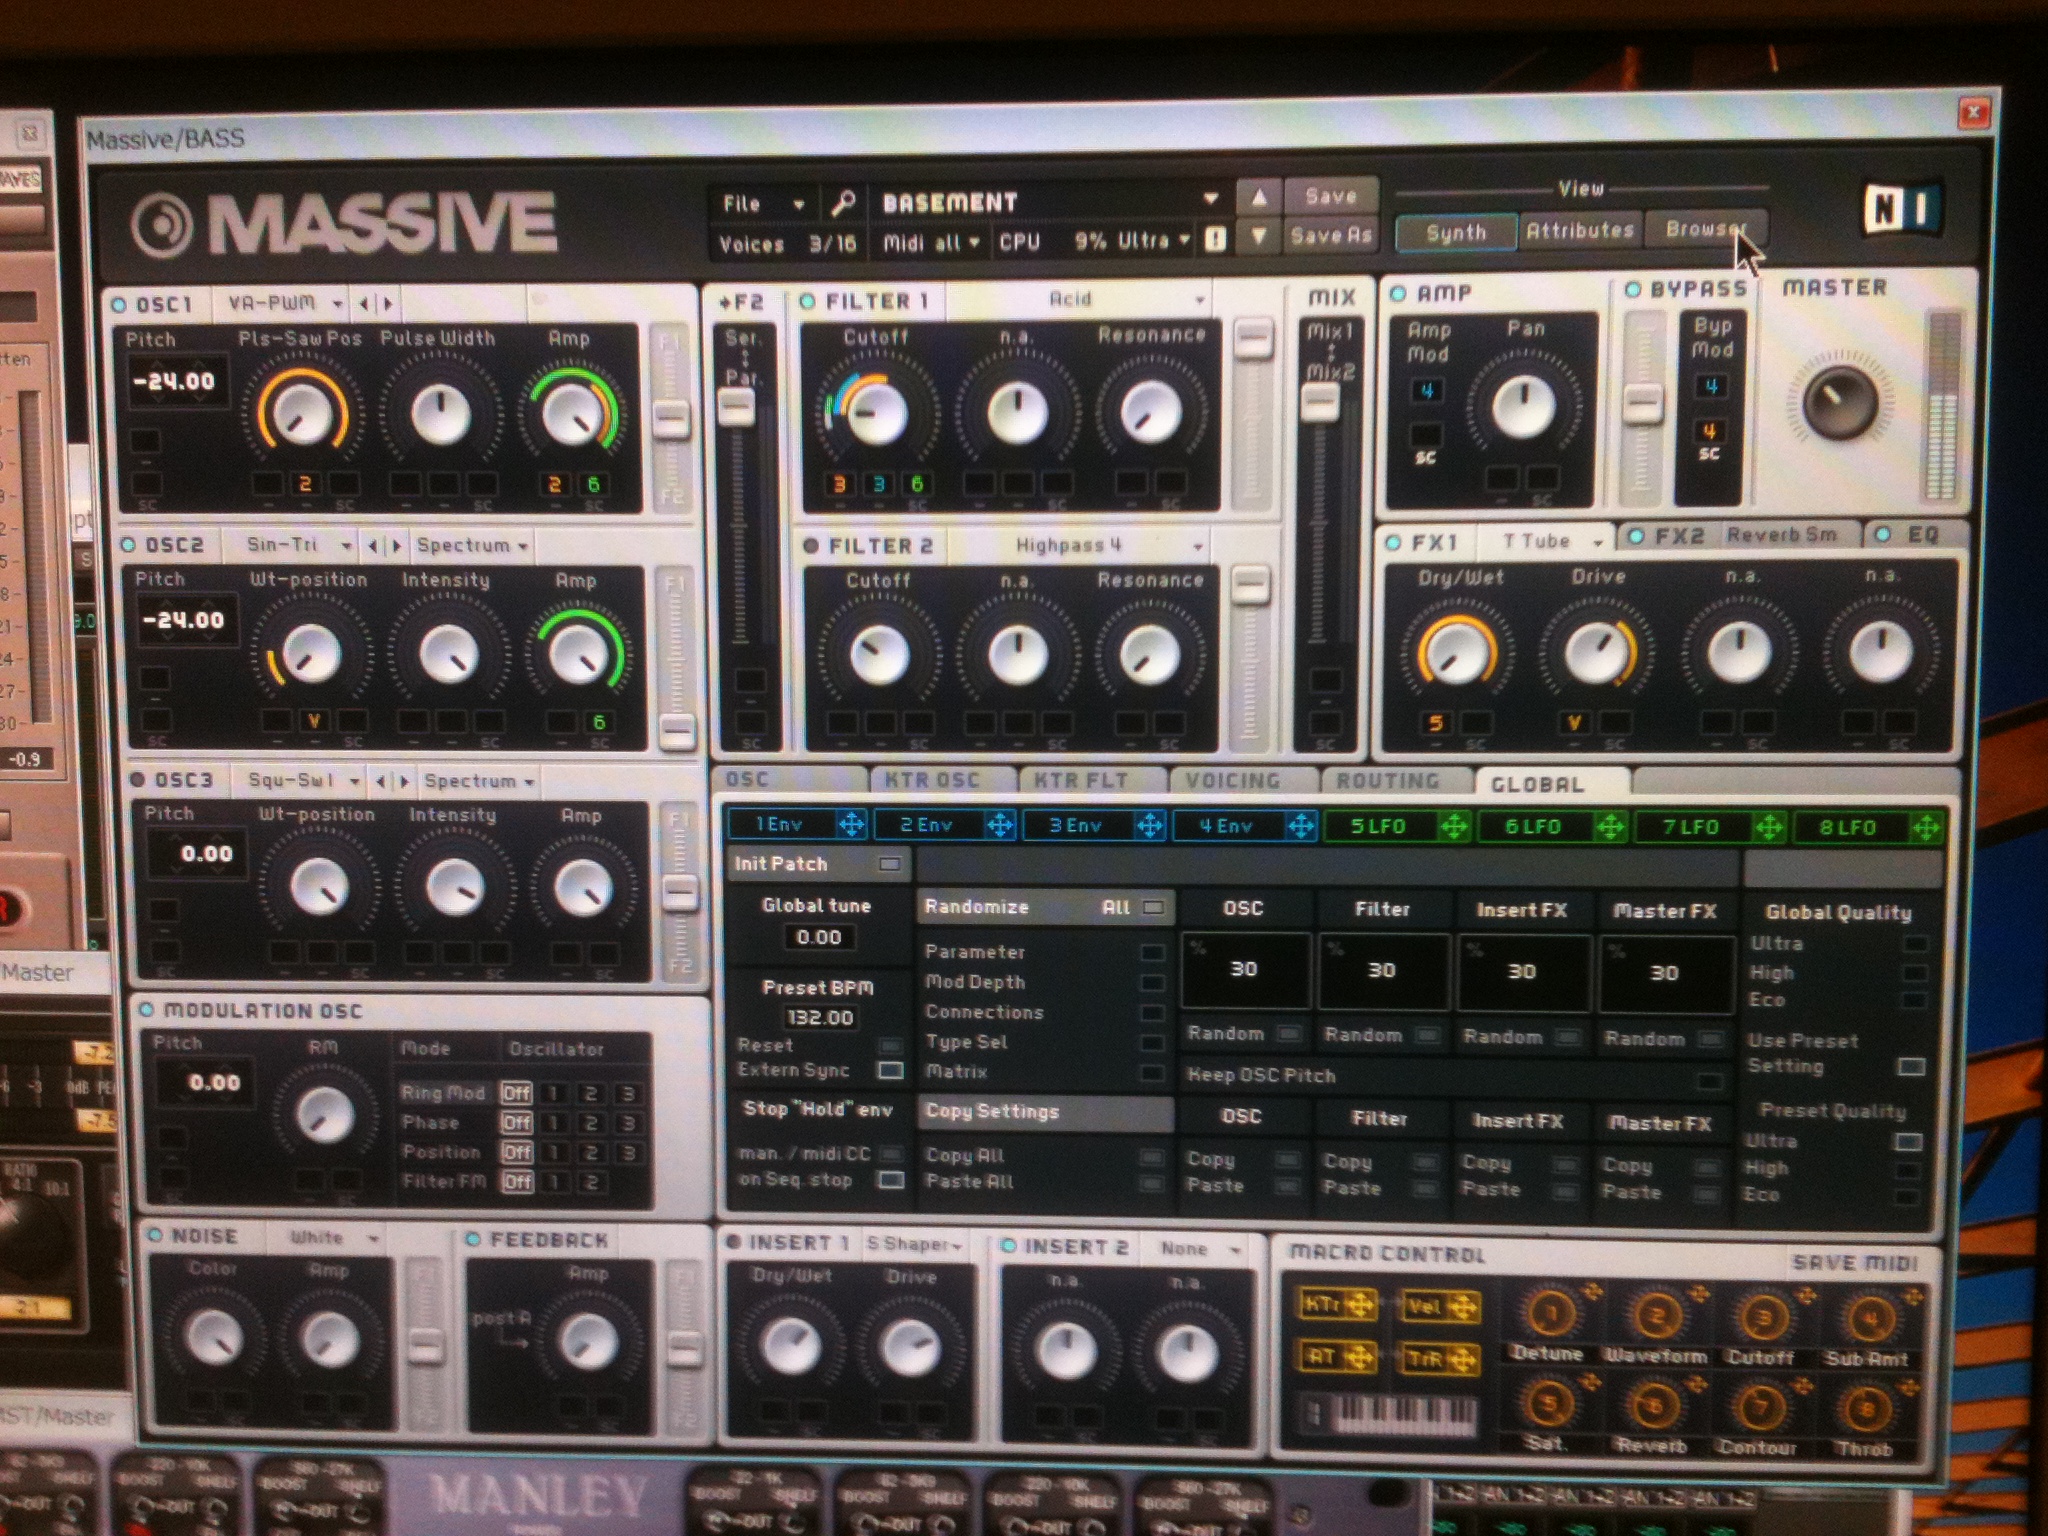Click OSC1 previous wavetable arrow
Image resolution: width=2048 pixels, height=1536 pixels.
(x=365, y=303)
